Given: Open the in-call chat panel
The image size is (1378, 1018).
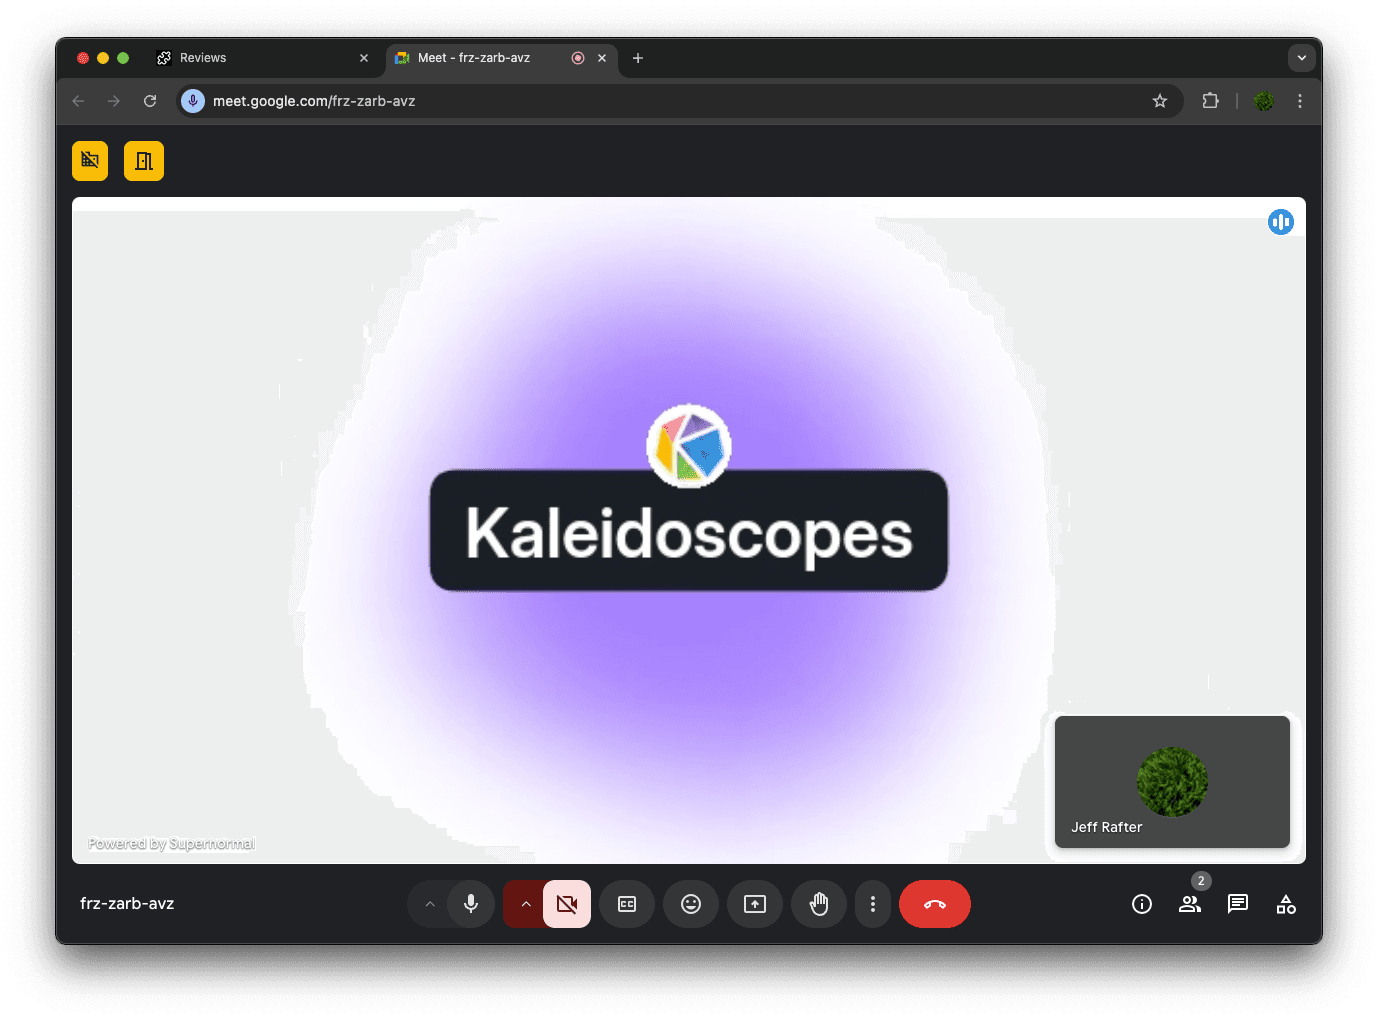Looking at the screenshot, I should coord(1237,904).
